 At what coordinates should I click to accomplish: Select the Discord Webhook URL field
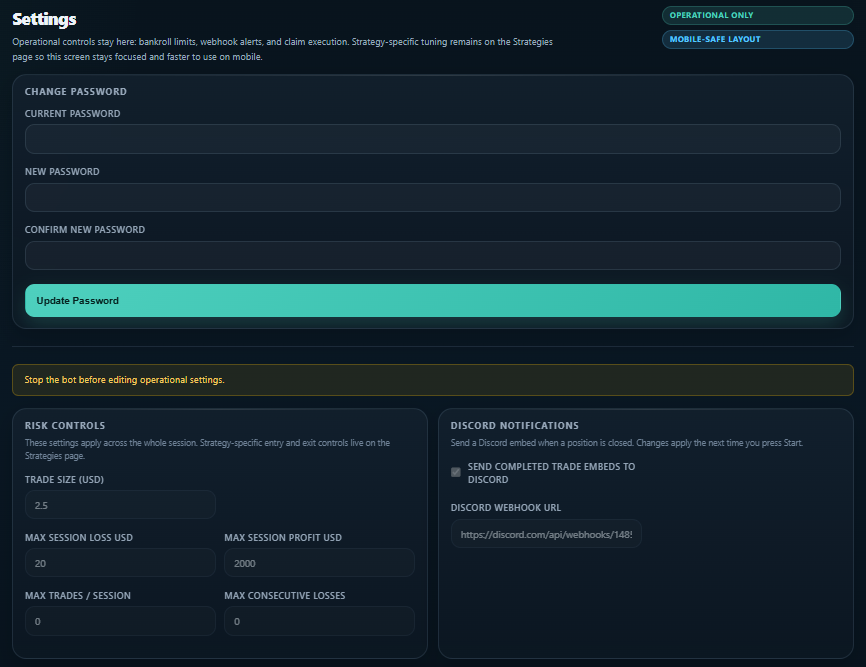tap(546, 533)
